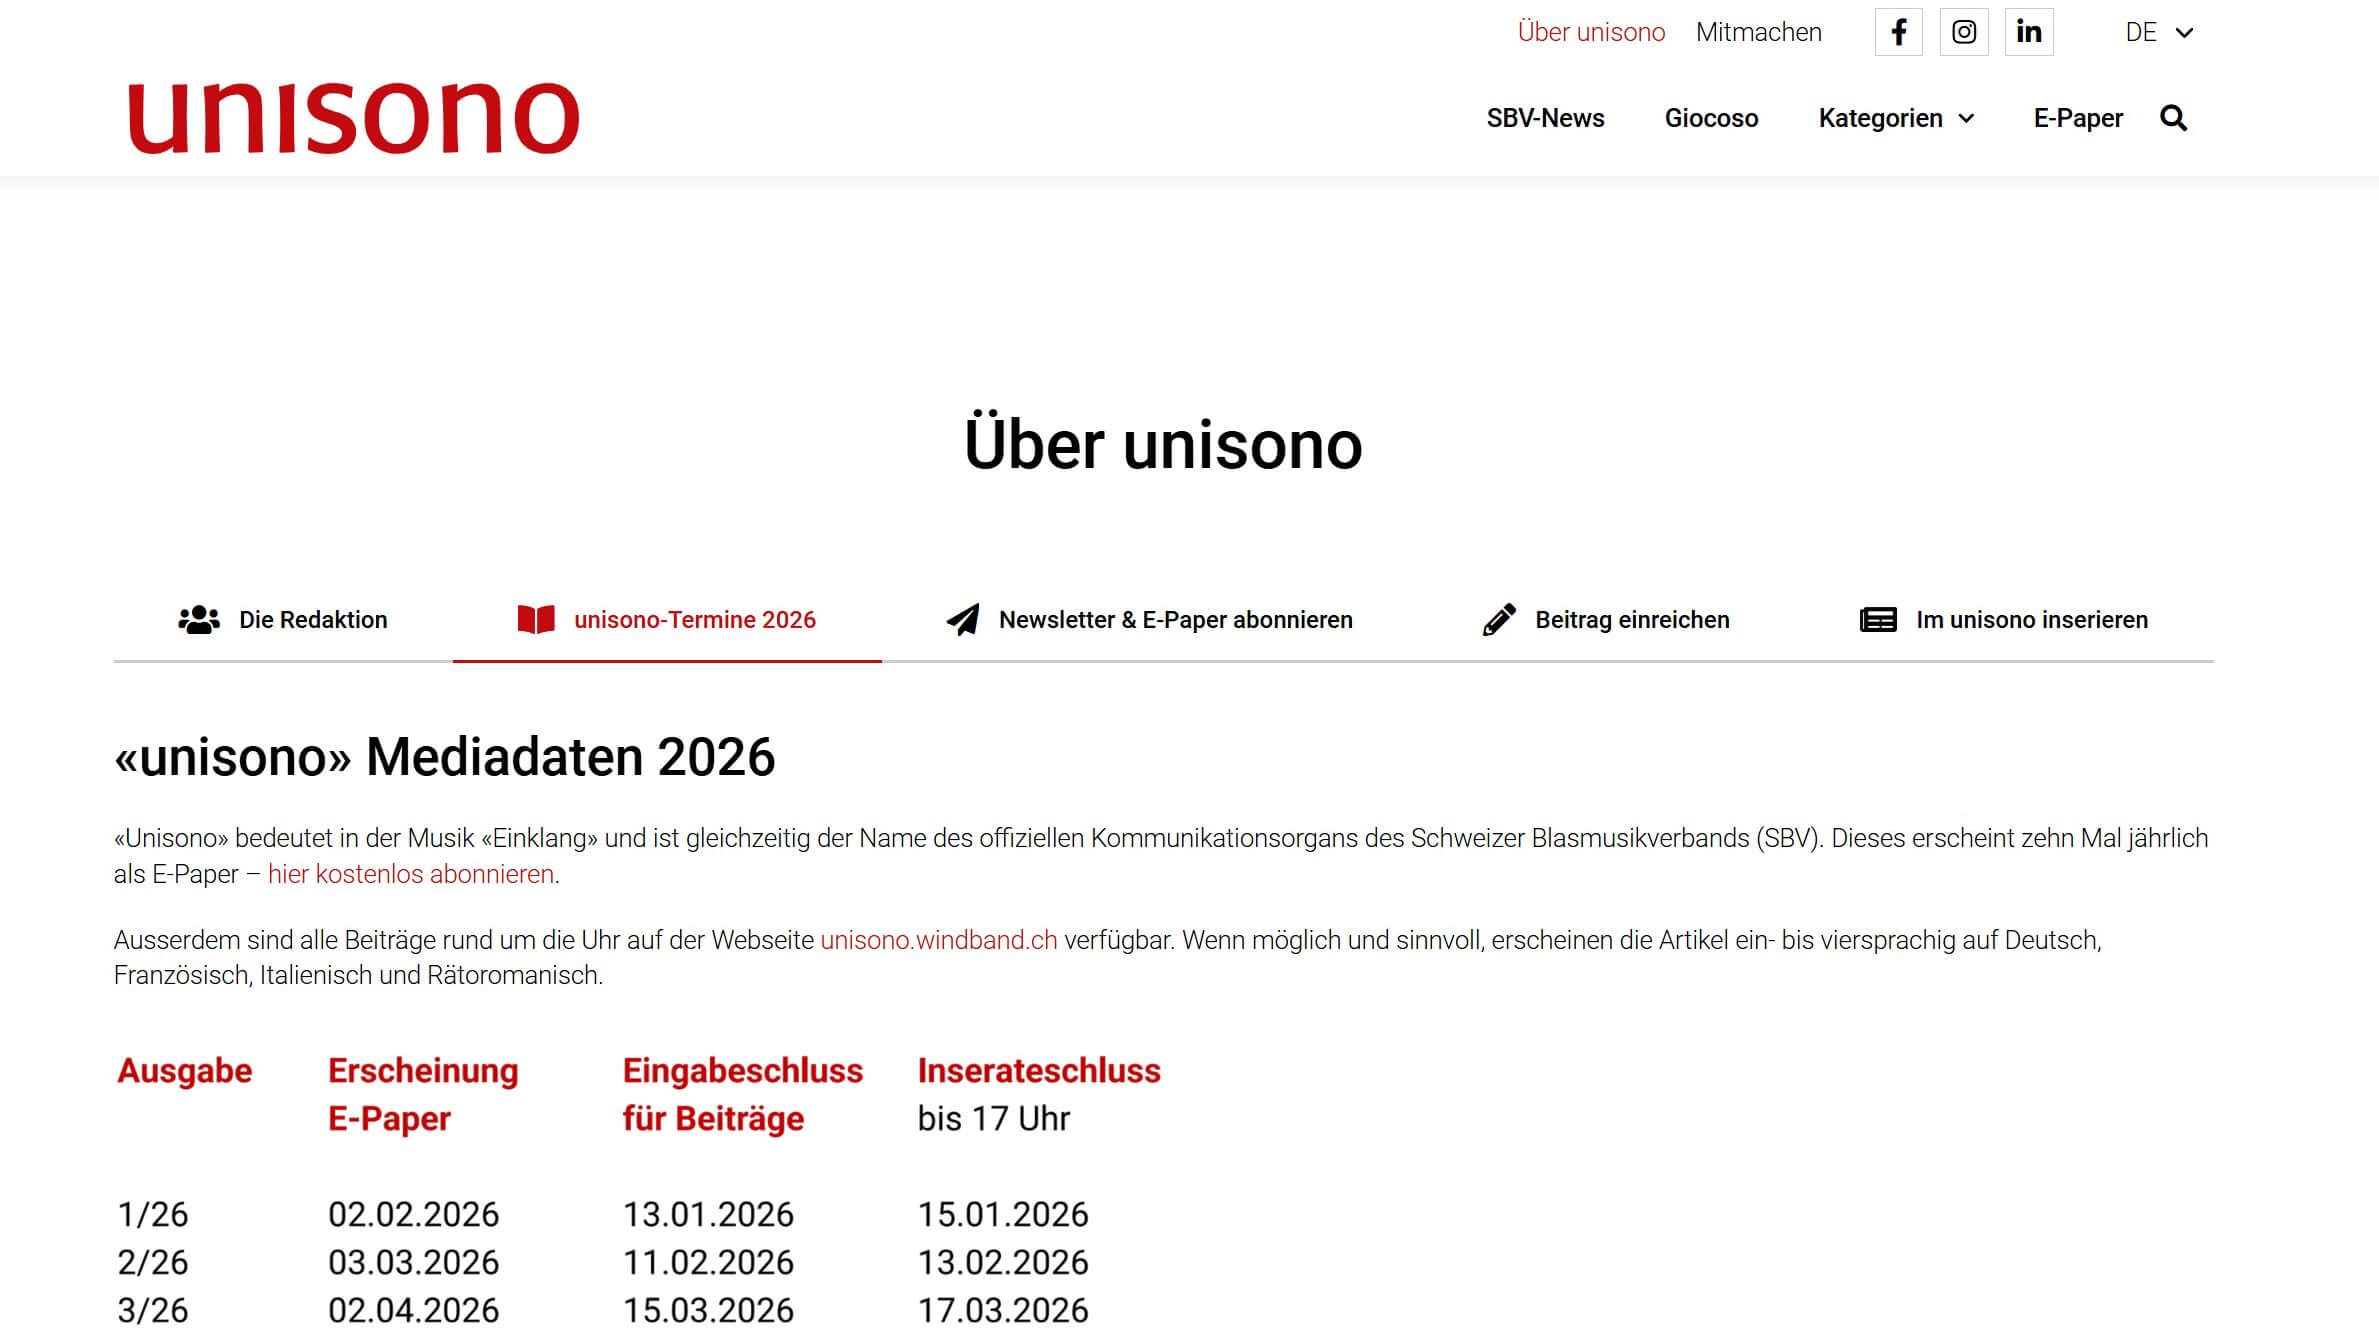The image size is (2379, 1339).
Task: Open the search function
Action: (x=2173, y=117)
